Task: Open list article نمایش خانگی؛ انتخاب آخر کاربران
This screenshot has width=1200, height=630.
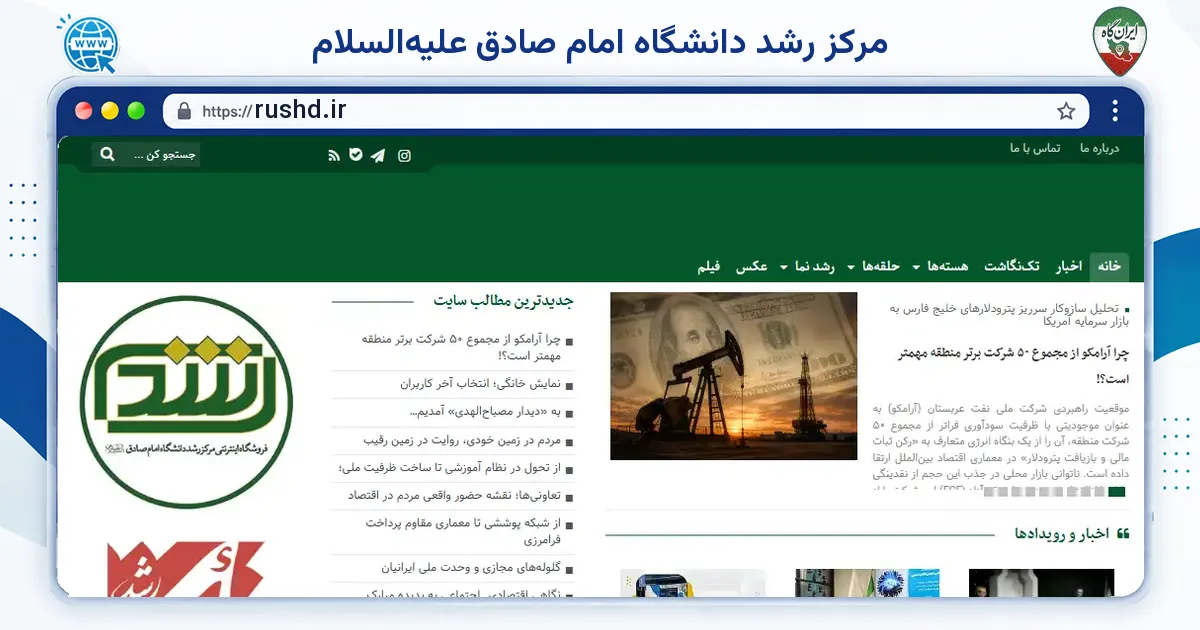Action: coord(481,383)
